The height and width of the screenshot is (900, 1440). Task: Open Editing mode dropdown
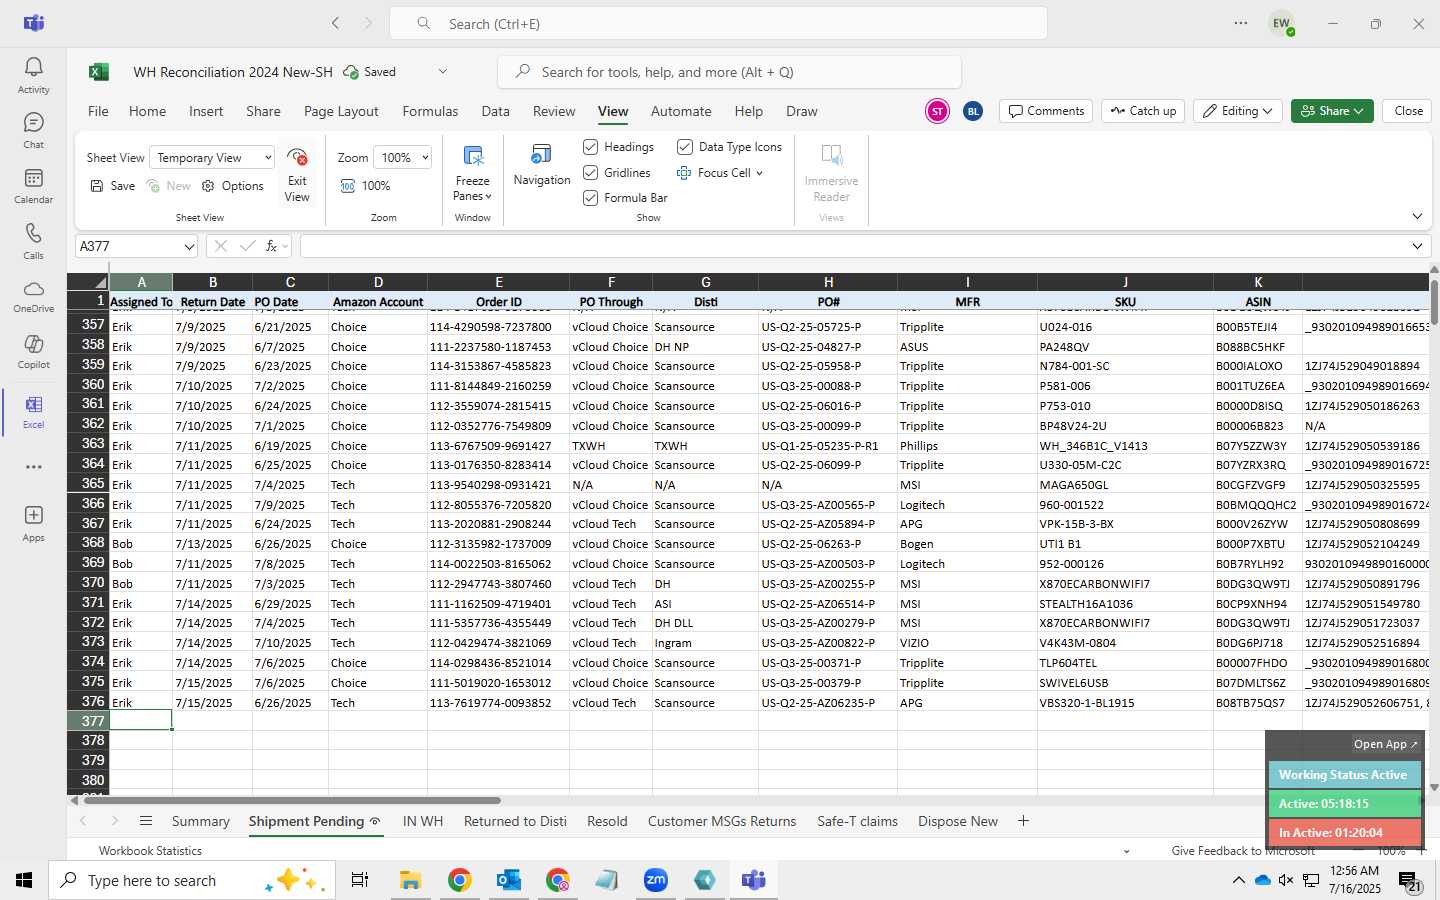click(x=1238, y=111)
